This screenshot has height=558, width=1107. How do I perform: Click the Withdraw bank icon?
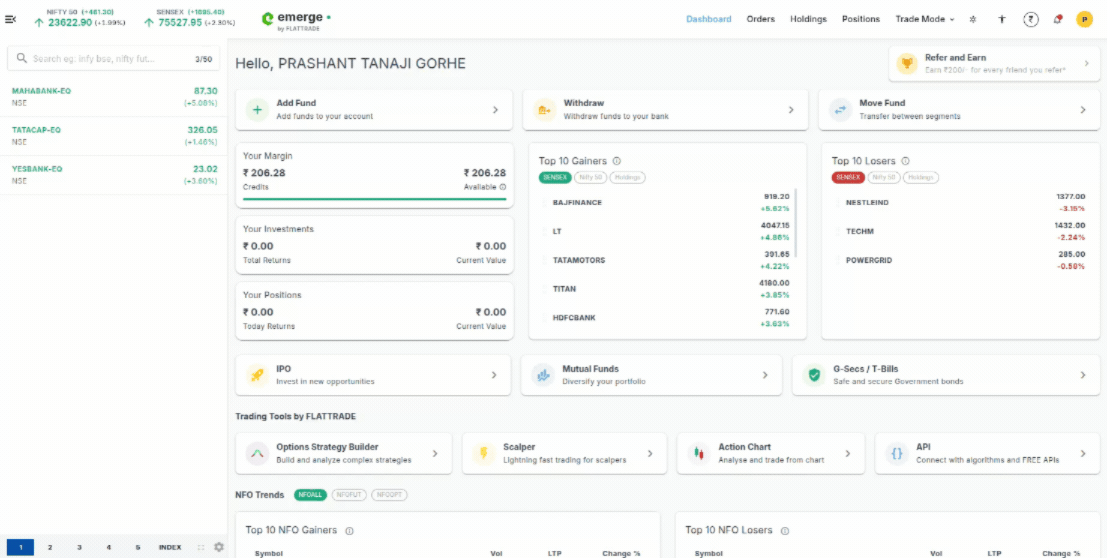point(544,109)
